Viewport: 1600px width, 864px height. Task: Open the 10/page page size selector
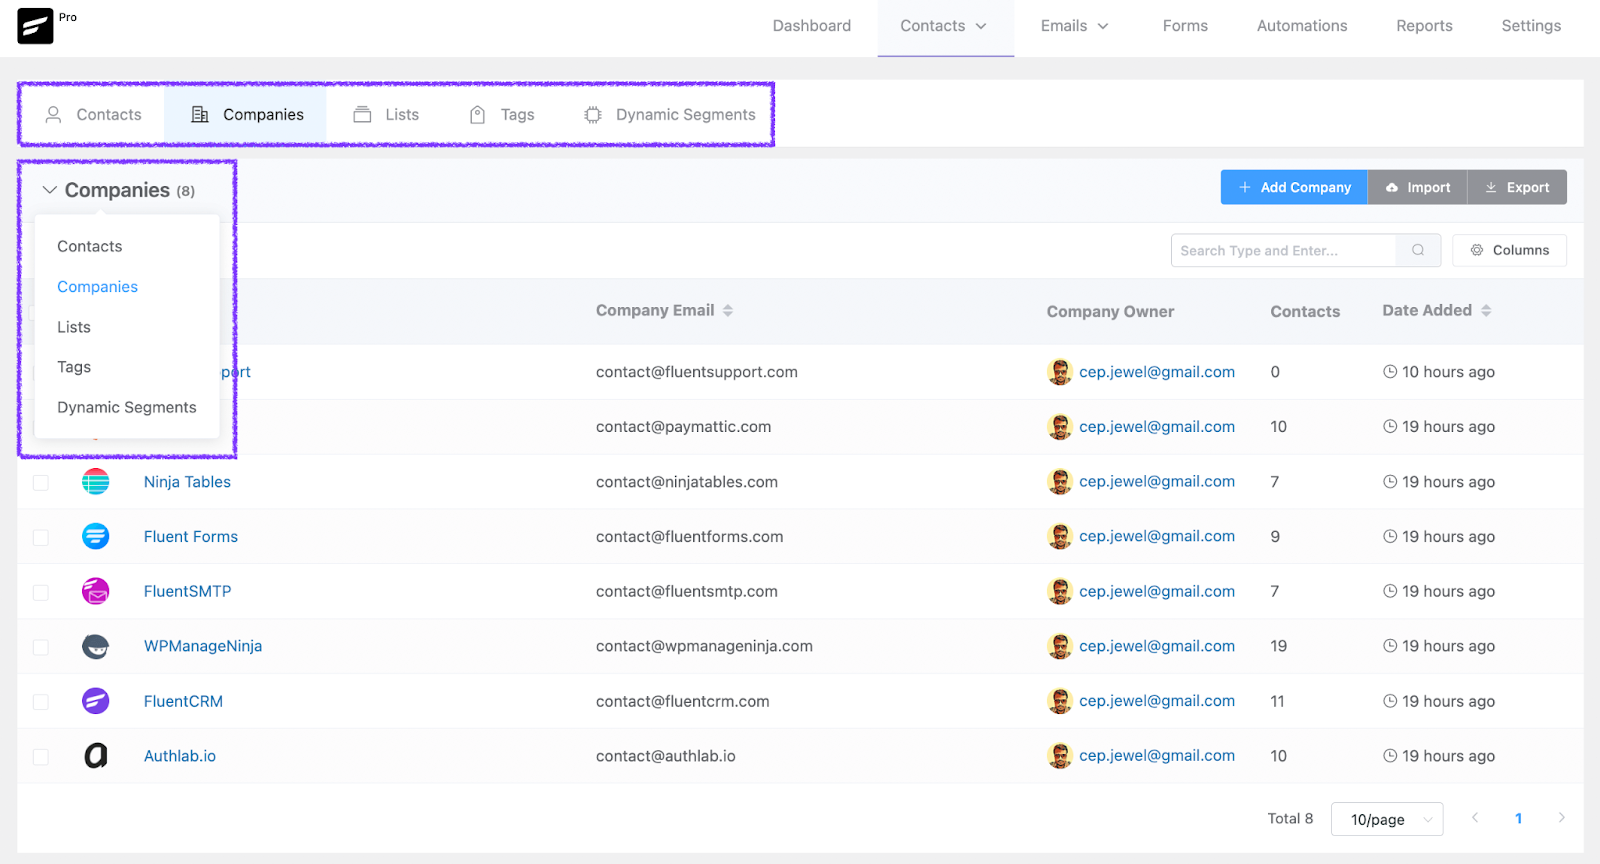(1387, 819)
